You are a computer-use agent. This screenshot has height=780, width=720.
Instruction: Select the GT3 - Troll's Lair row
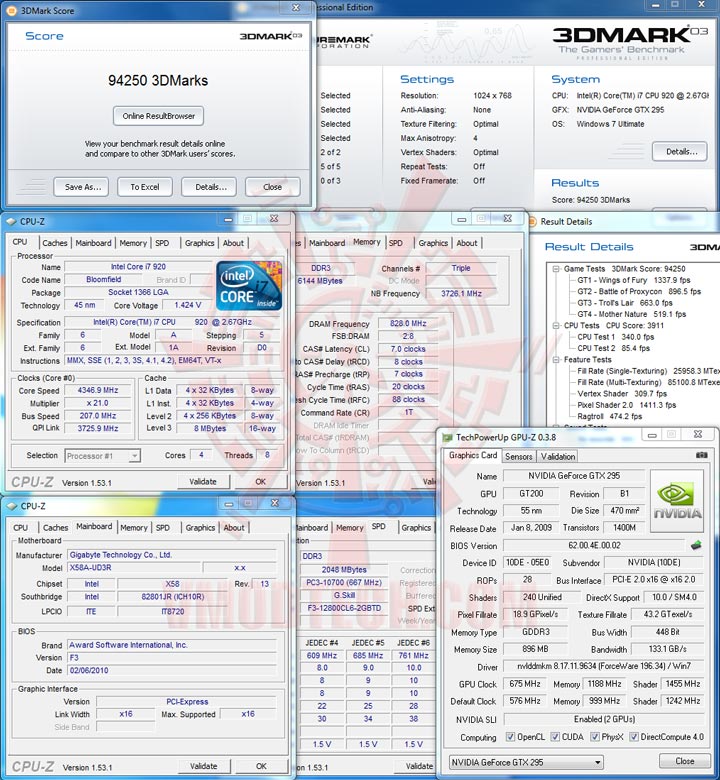click(624, 303)
